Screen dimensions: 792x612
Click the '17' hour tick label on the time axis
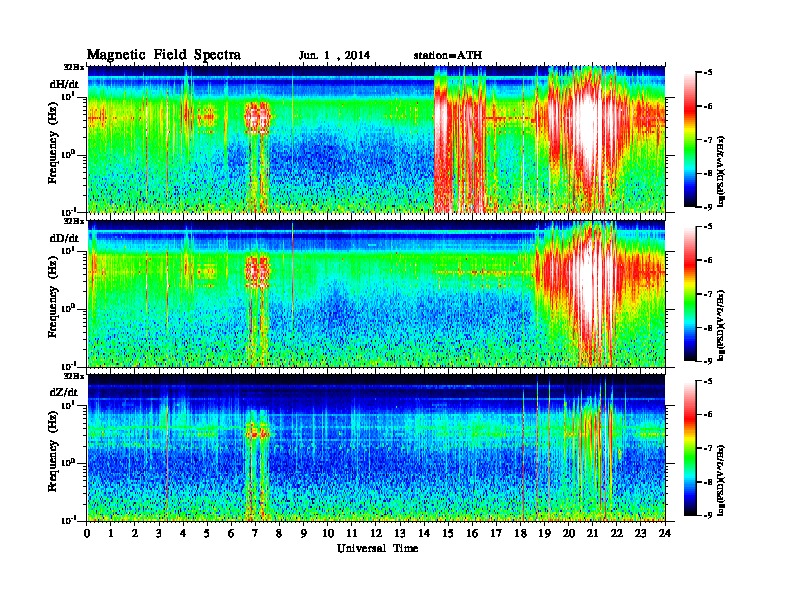click(x=496, y=533)
